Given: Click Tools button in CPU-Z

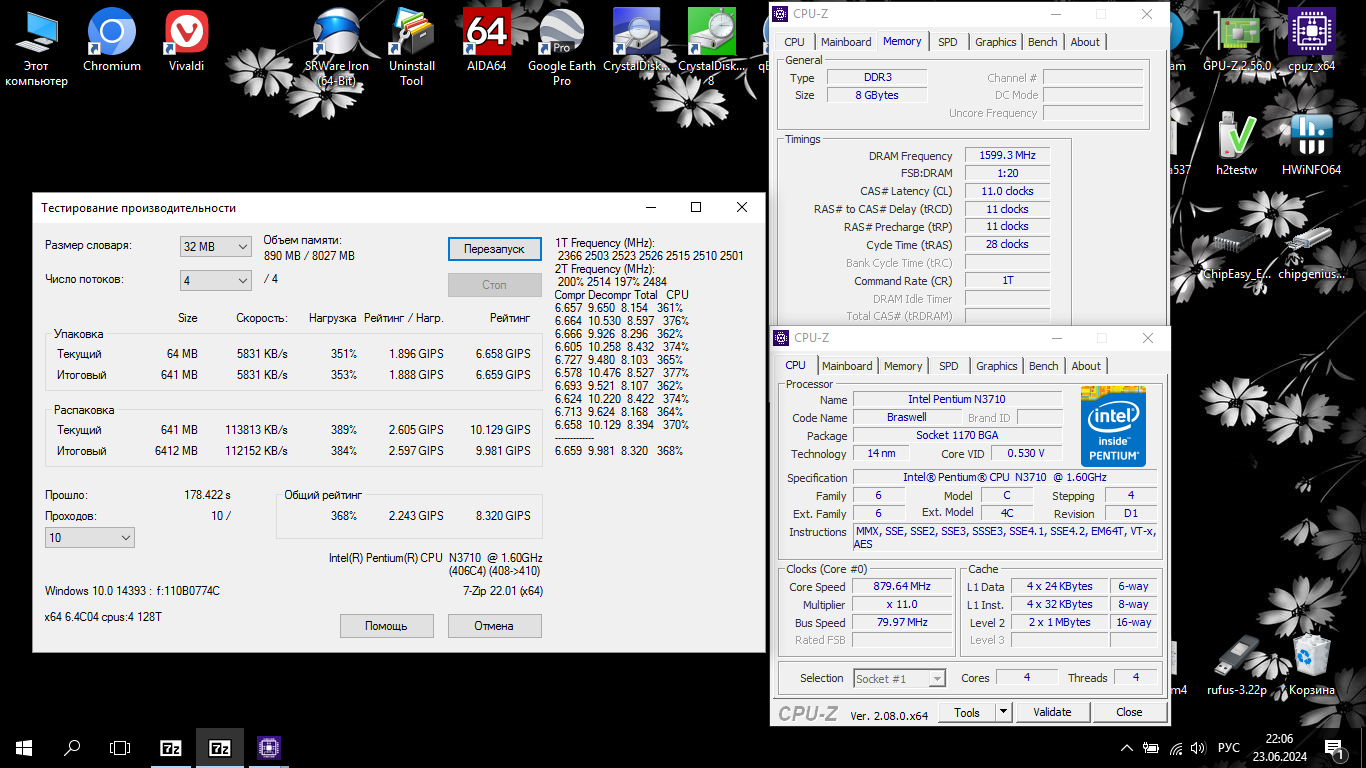Looking at the screenshot, I should (x=967, y=712).
